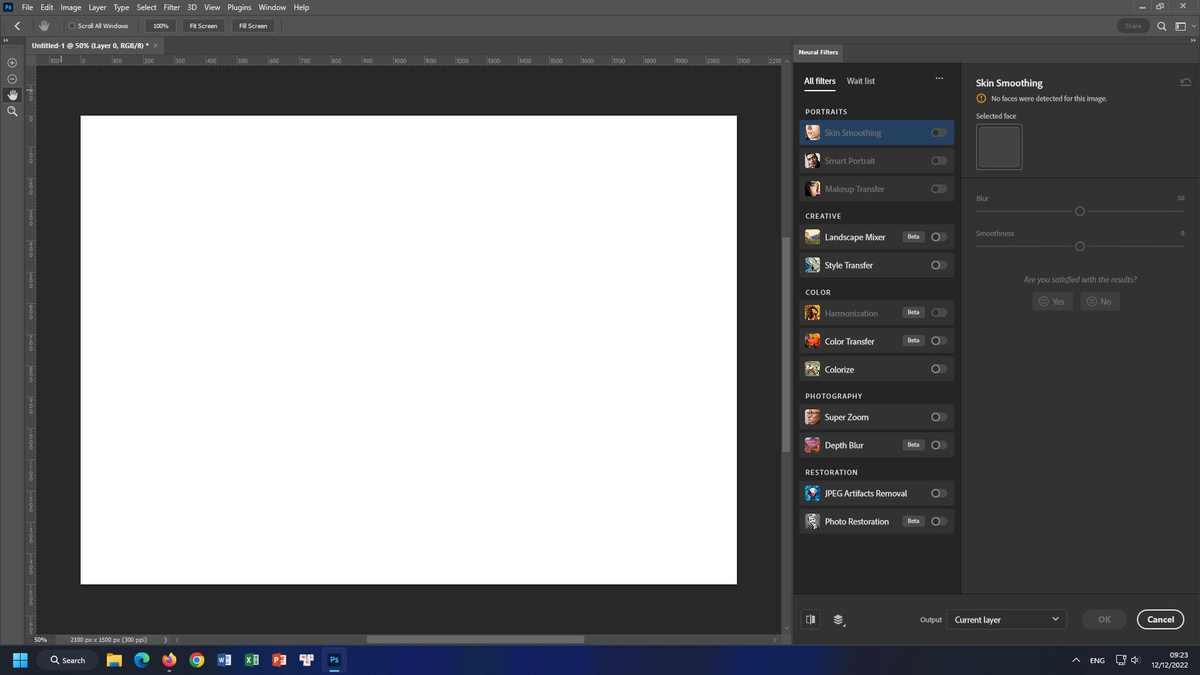The height and width of the screenshot is (675, 1200).
Task: Enable the Super Zoom toggle
Action: pos(938,417)
